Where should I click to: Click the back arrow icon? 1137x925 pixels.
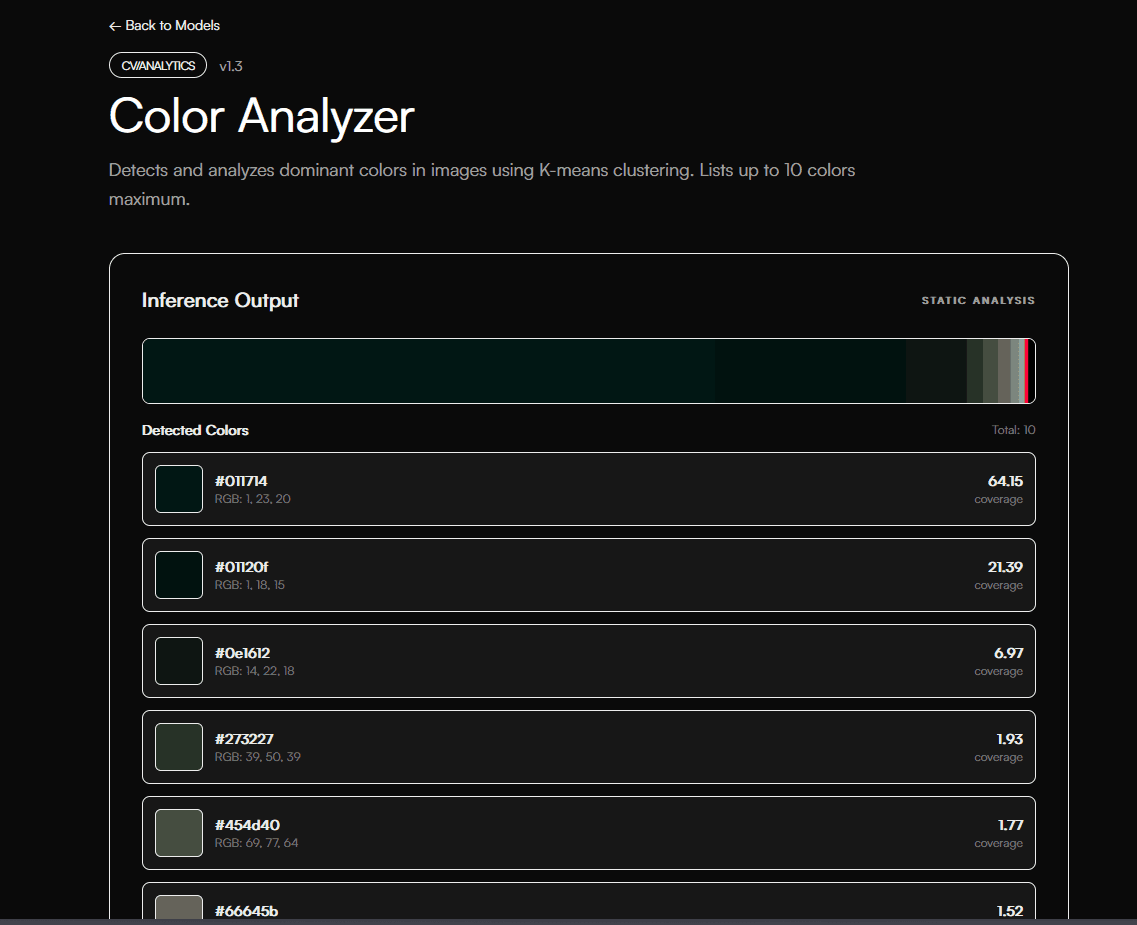[x=115, y=26]
